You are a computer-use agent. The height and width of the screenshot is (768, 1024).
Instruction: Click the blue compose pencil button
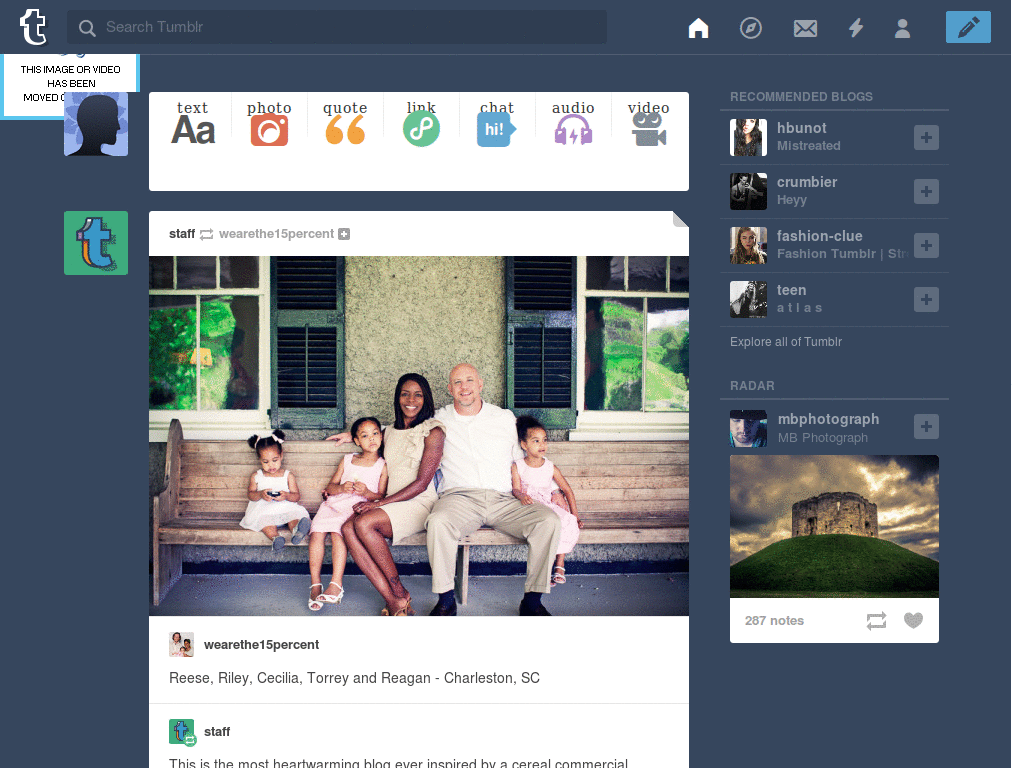(968, 27)
